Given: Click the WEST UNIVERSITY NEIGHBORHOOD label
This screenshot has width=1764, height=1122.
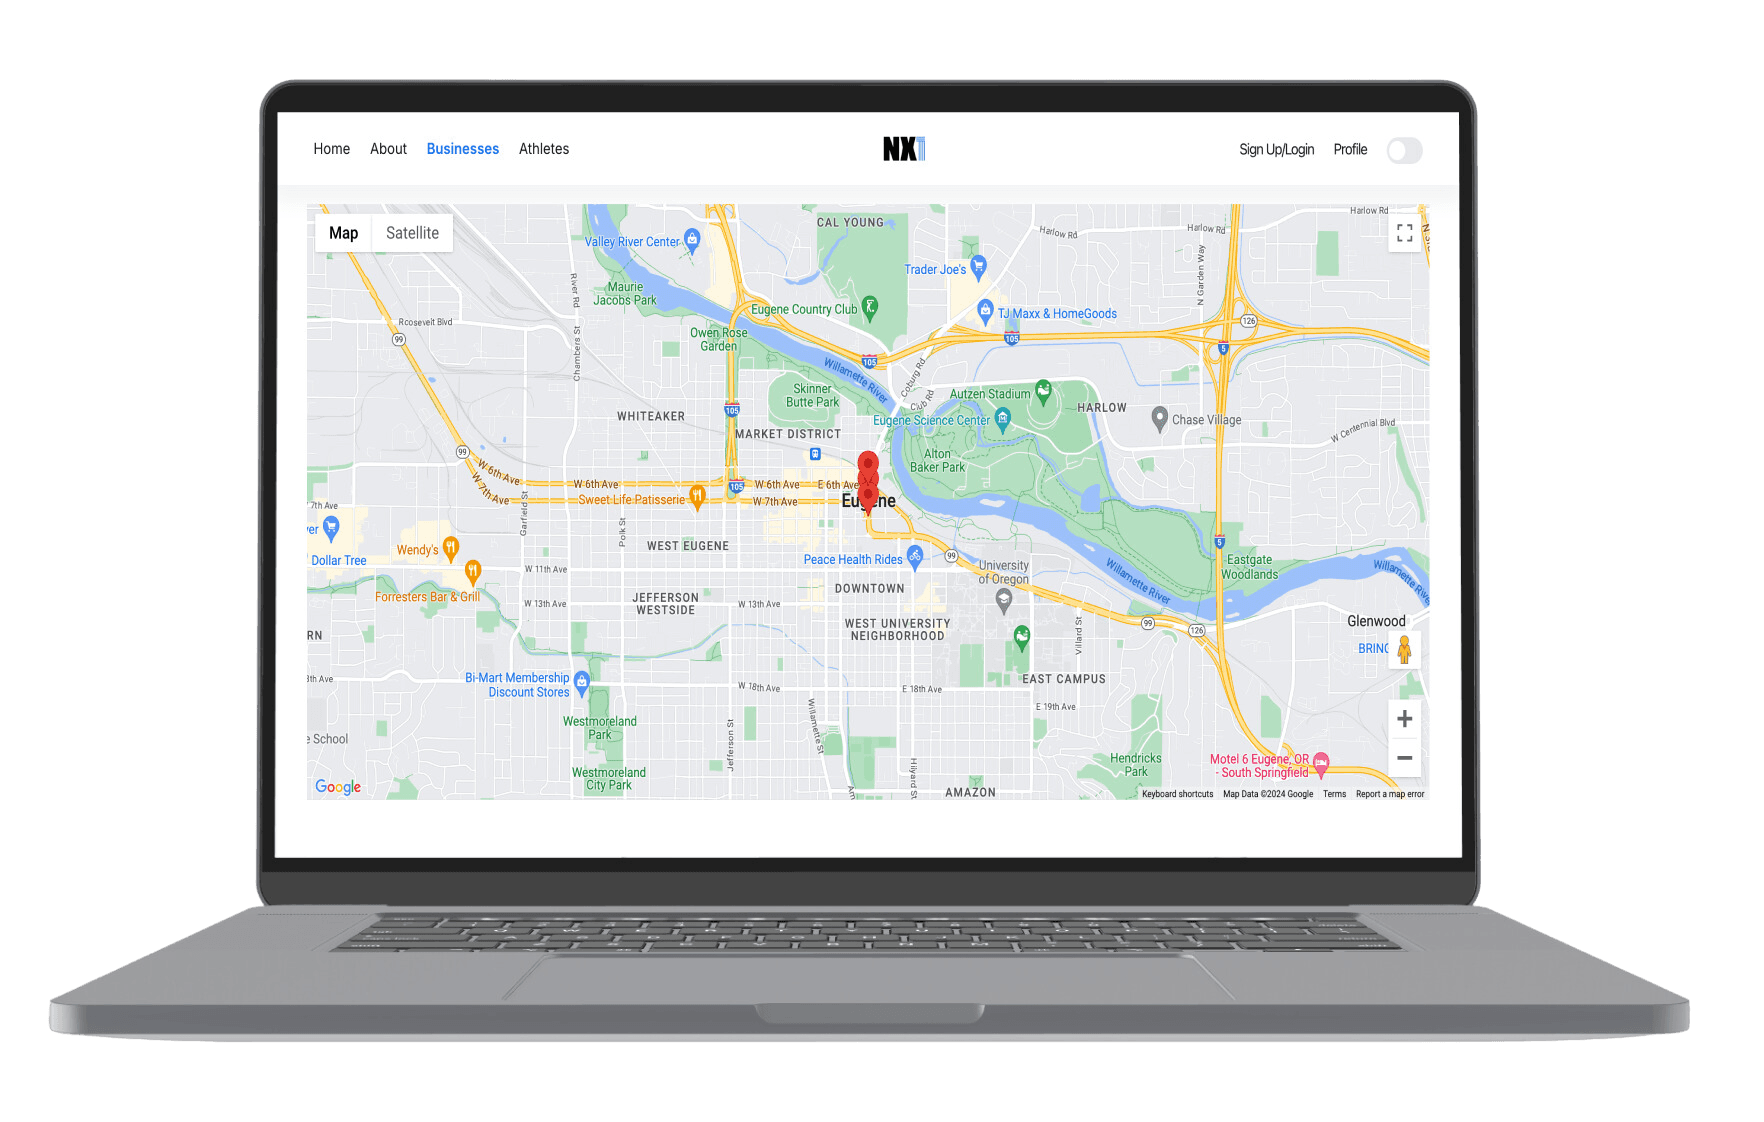Looking at the screenshot, I should pos(897,630).
